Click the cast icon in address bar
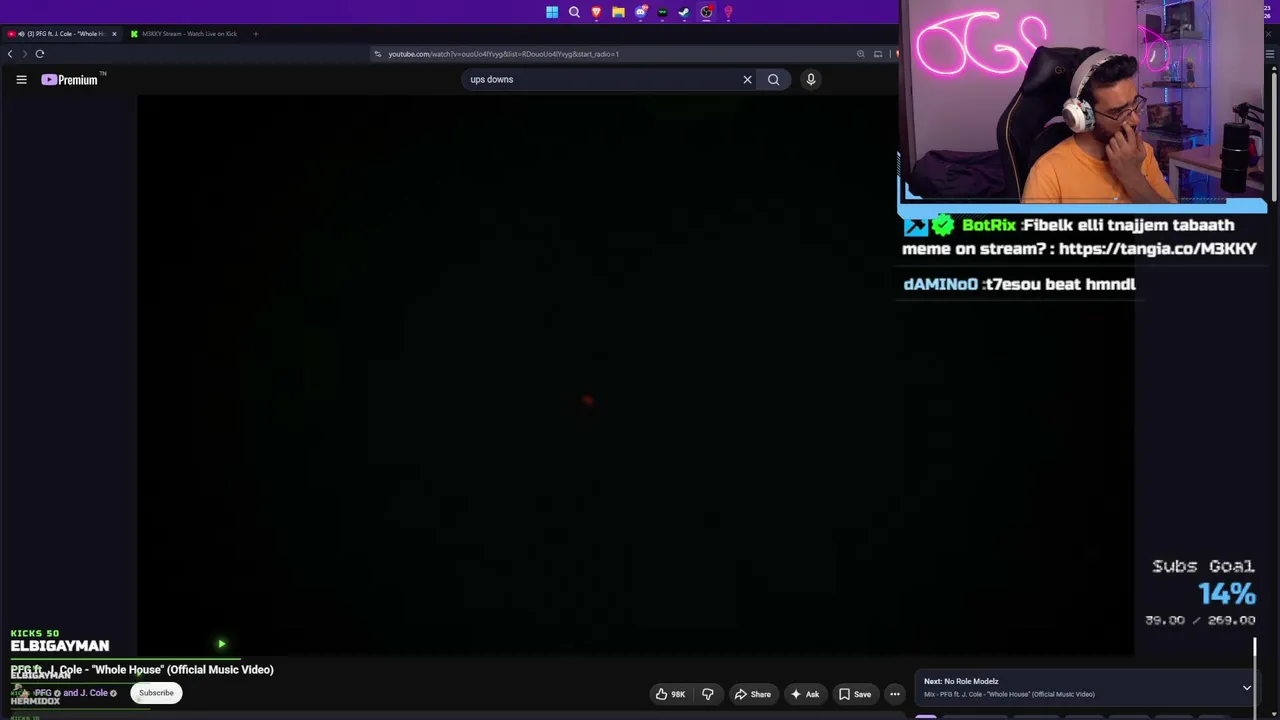 [x=878, y=54]
